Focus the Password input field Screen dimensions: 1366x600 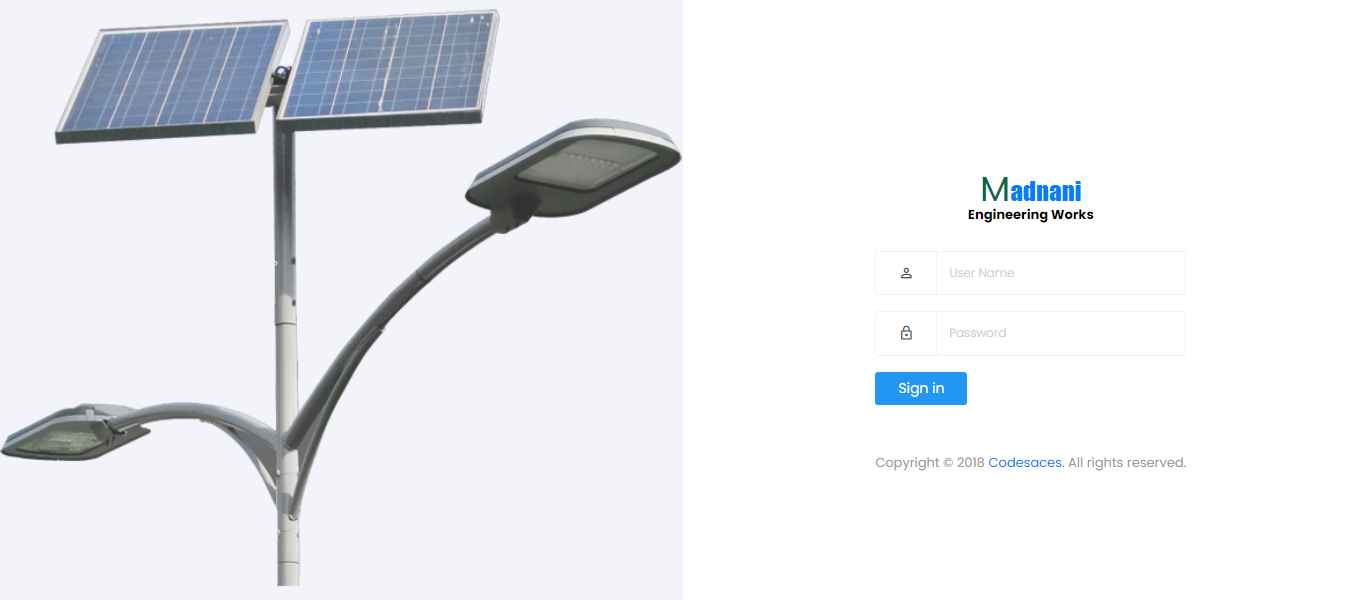1060,333
